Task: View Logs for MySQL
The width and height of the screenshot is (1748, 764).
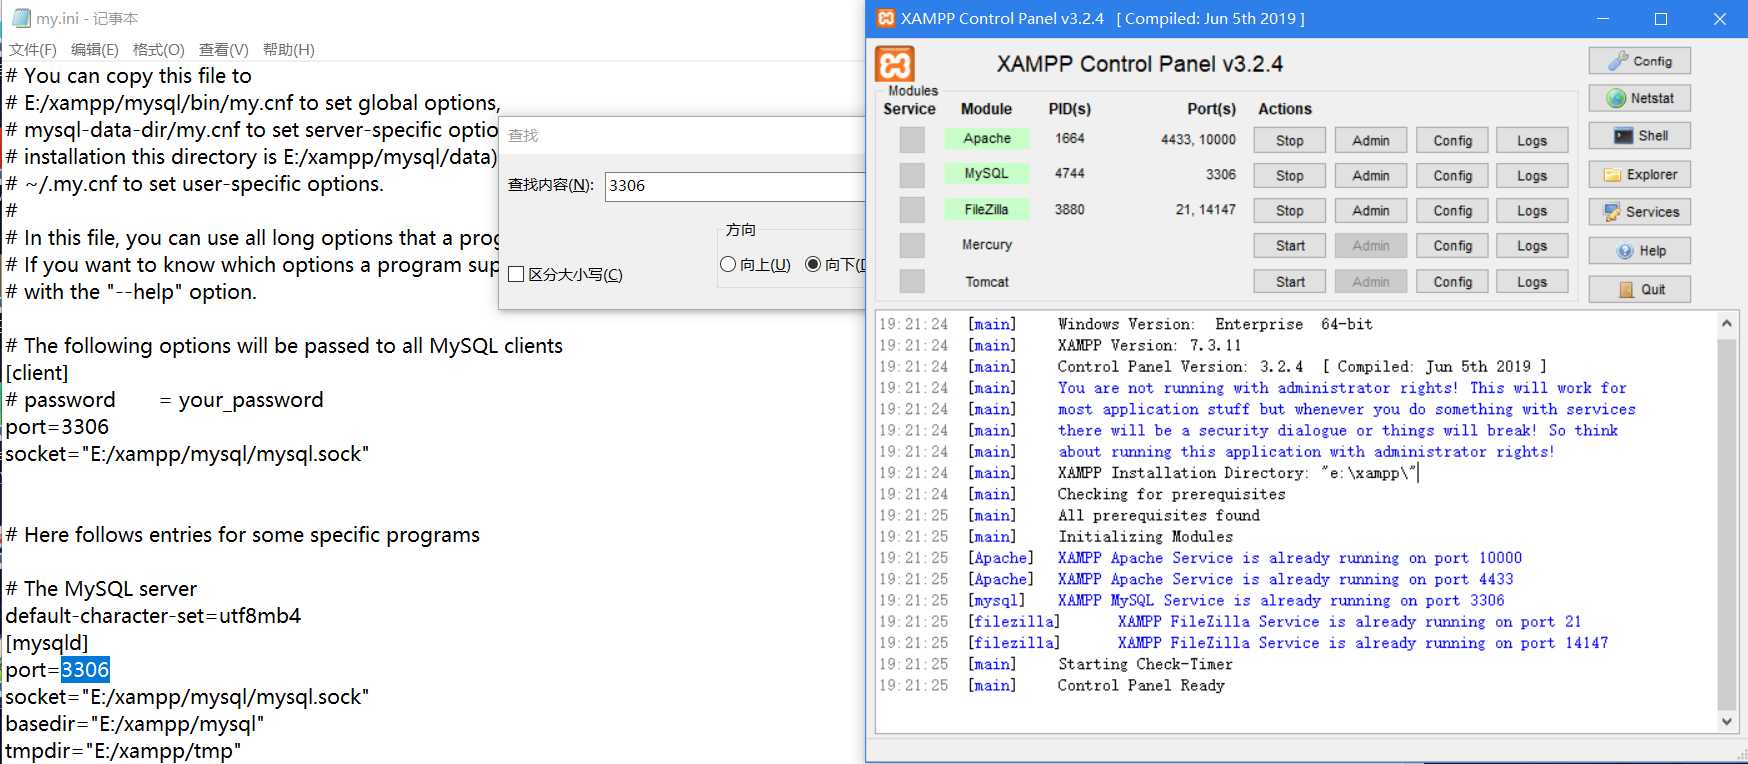Action: click(x=1532, y=176)
